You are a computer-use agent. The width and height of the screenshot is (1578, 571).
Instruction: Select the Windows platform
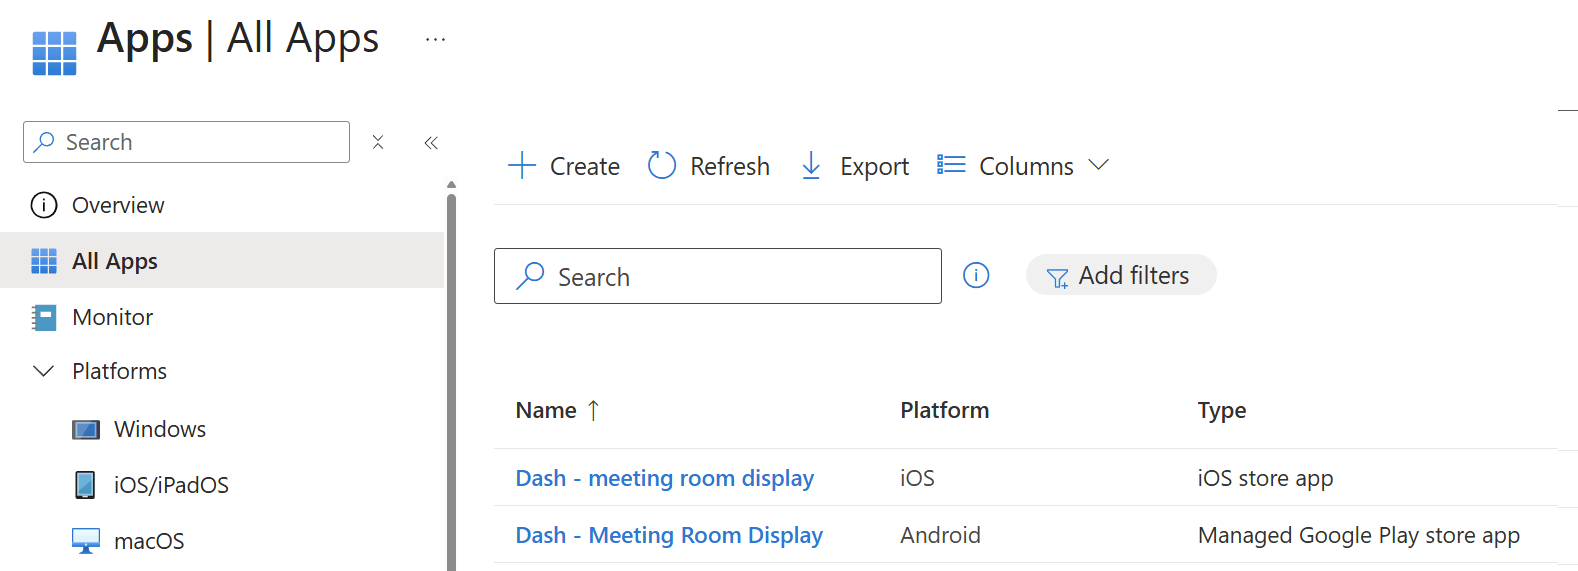pos(160,429)
